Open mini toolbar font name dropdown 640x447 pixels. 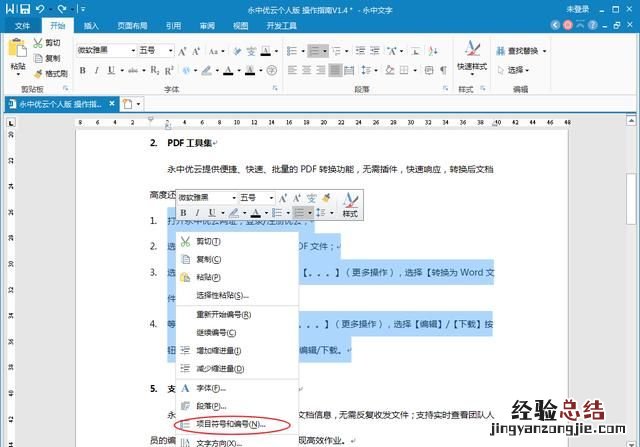coord(234,198)
